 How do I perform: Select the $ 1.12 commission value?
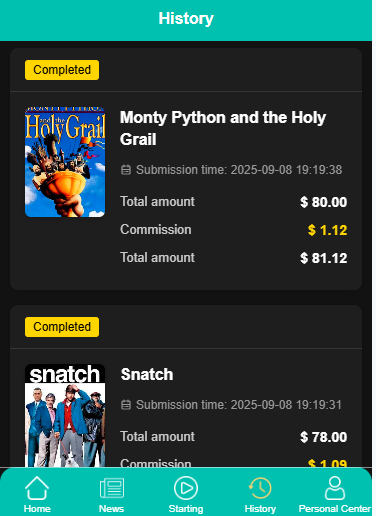click(x=327, y=230)
